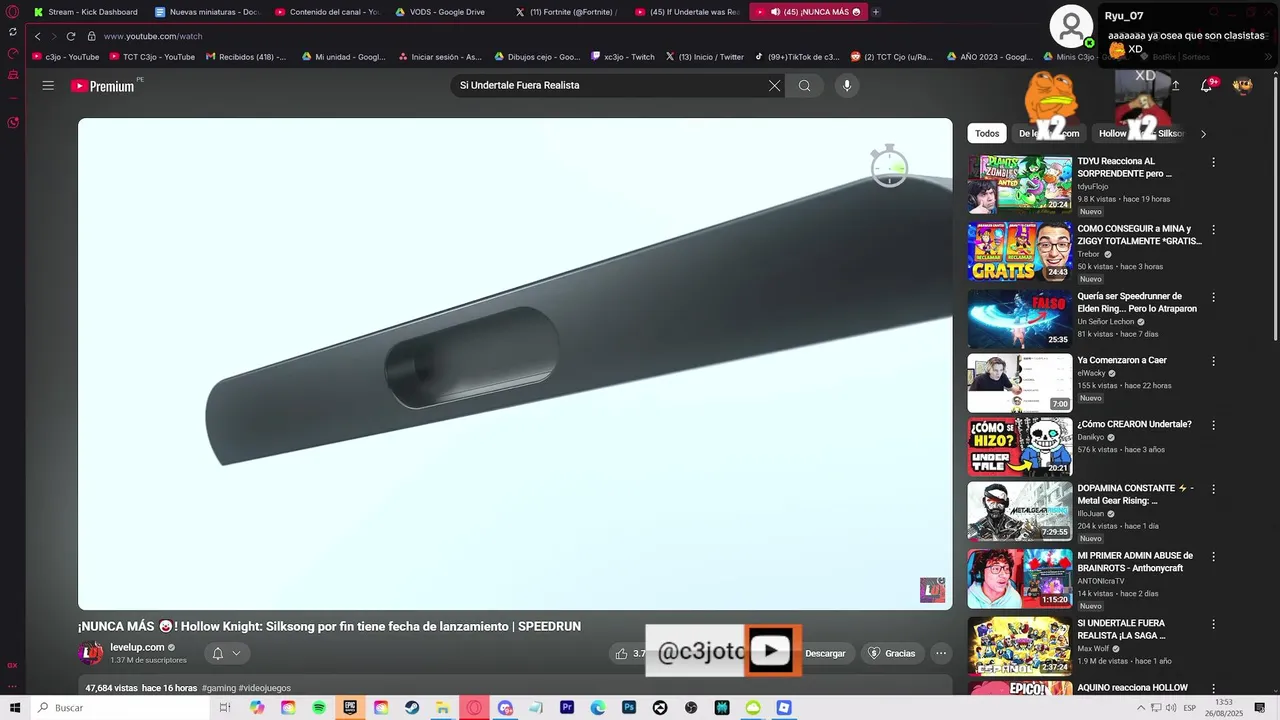Click the Descargar button
This screenshot has width=1280, height=720.
pos(825,653)
